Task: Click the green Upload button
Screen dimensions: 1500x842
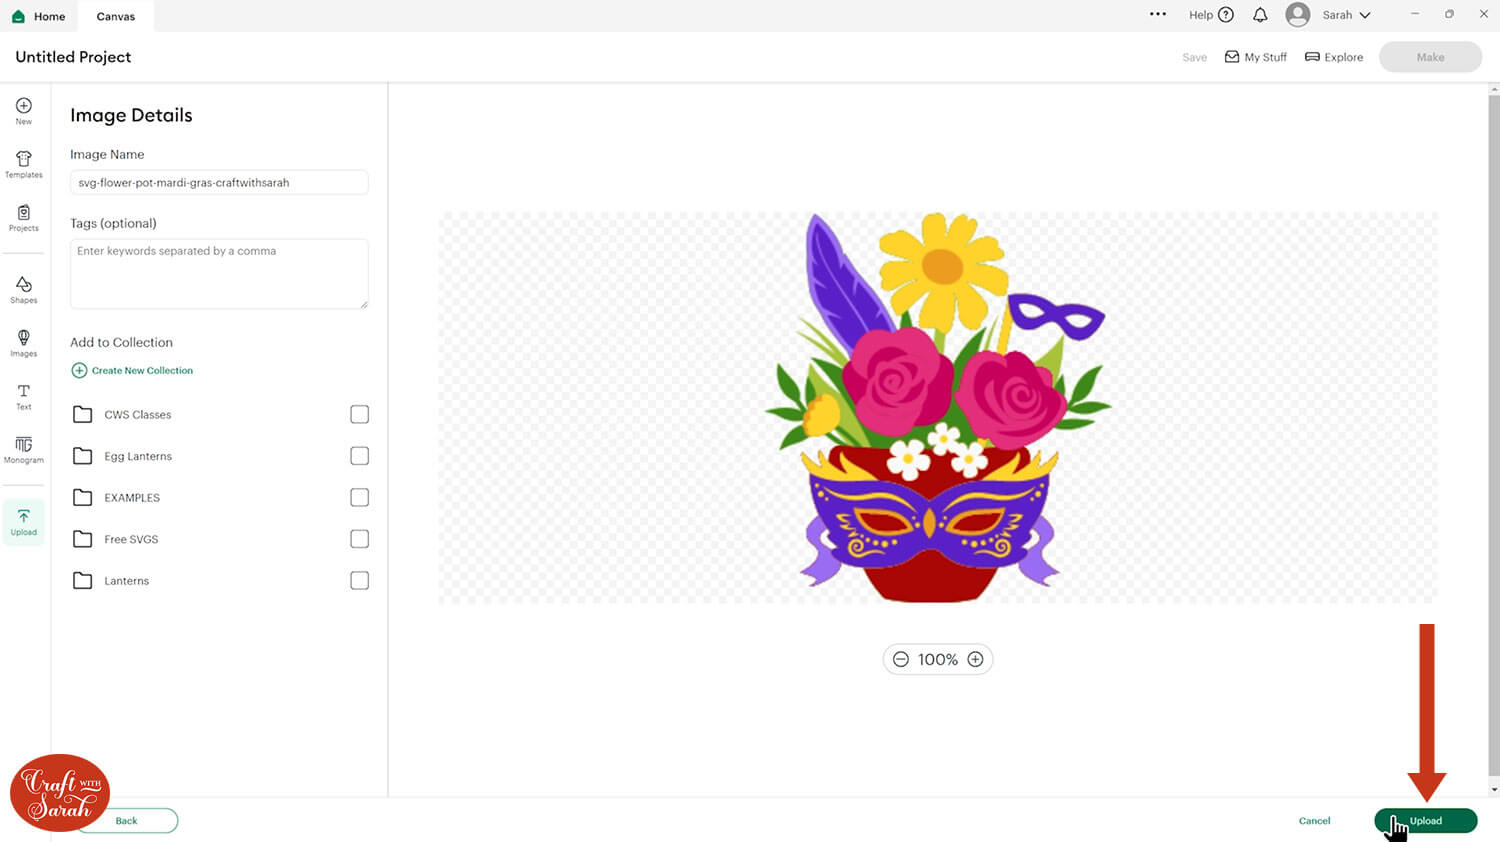Action: click(x=1426, y=821)
